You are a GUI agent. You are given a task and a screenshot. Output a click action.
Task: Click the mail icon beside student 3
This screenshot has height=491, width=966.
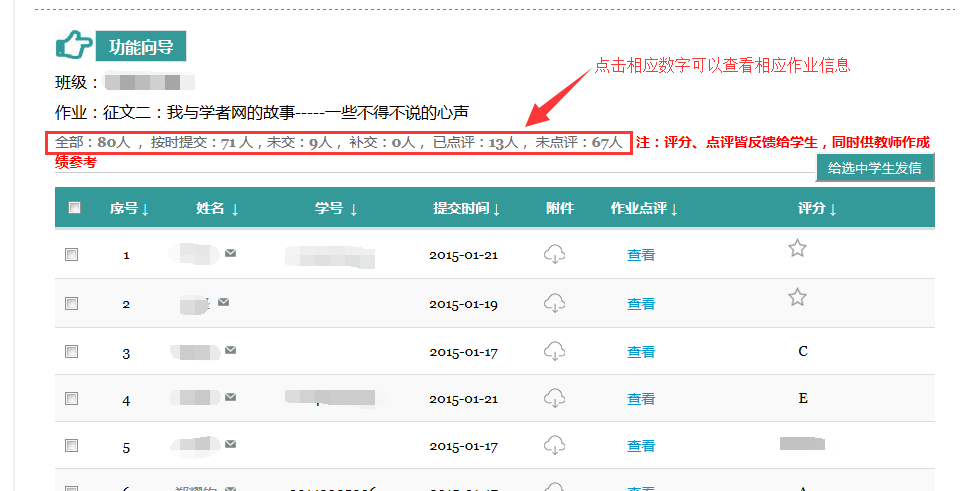click(231, 350)
